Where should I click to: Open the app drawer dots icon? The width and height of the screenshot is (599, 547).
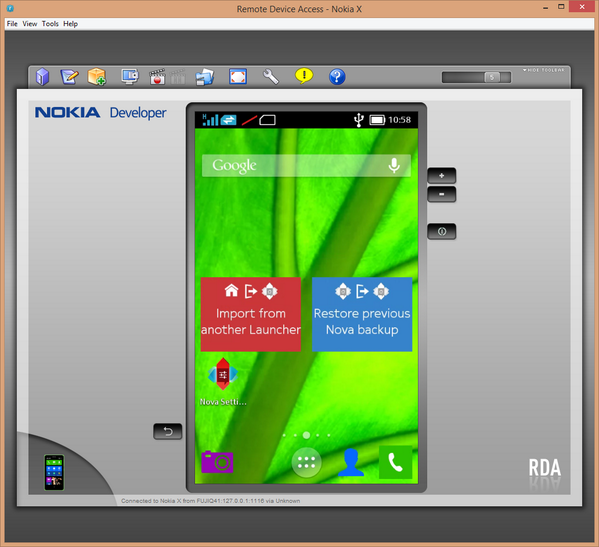pos(306,463)
